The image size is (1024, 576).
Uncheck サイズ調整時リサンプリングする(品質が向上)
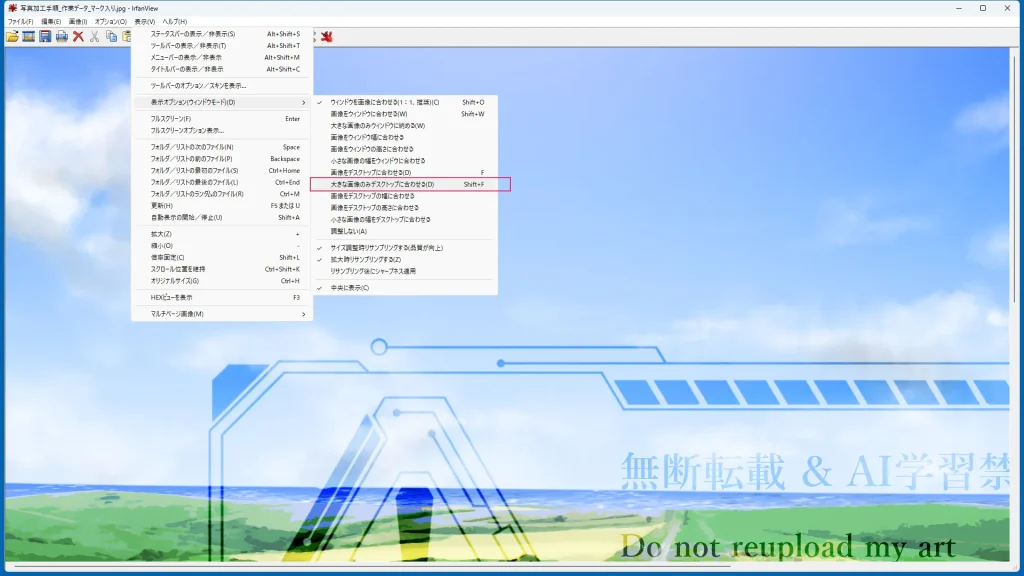(404, 248)
